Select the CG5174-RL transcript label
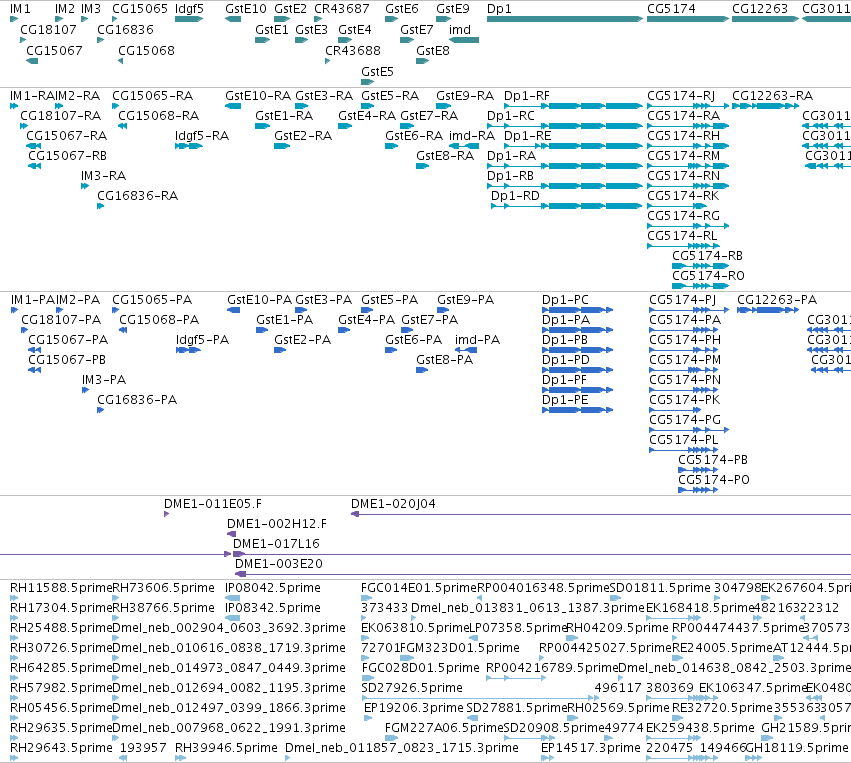851x763 pixels. (x=682, y=236)
